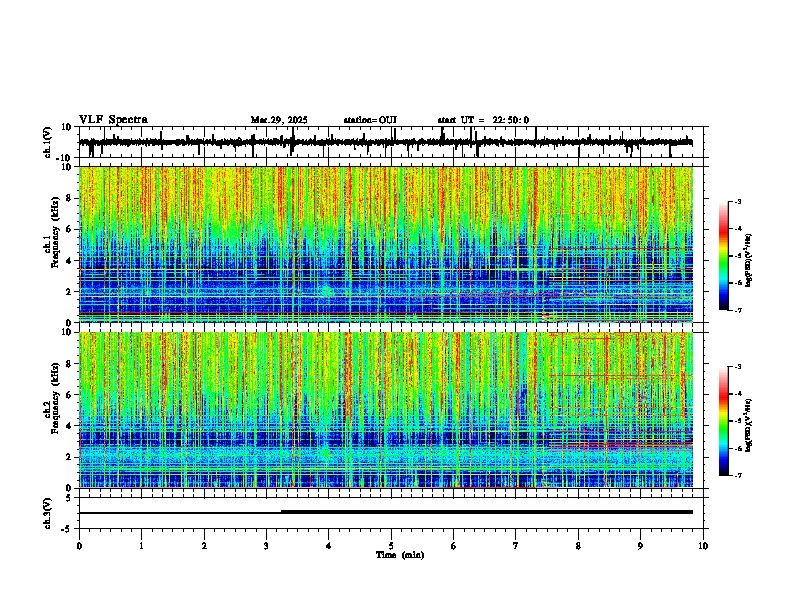The width and height of the screenshot is (792, 612).
Task: Click time axis tick label '0'
Action: coord(79,546)
